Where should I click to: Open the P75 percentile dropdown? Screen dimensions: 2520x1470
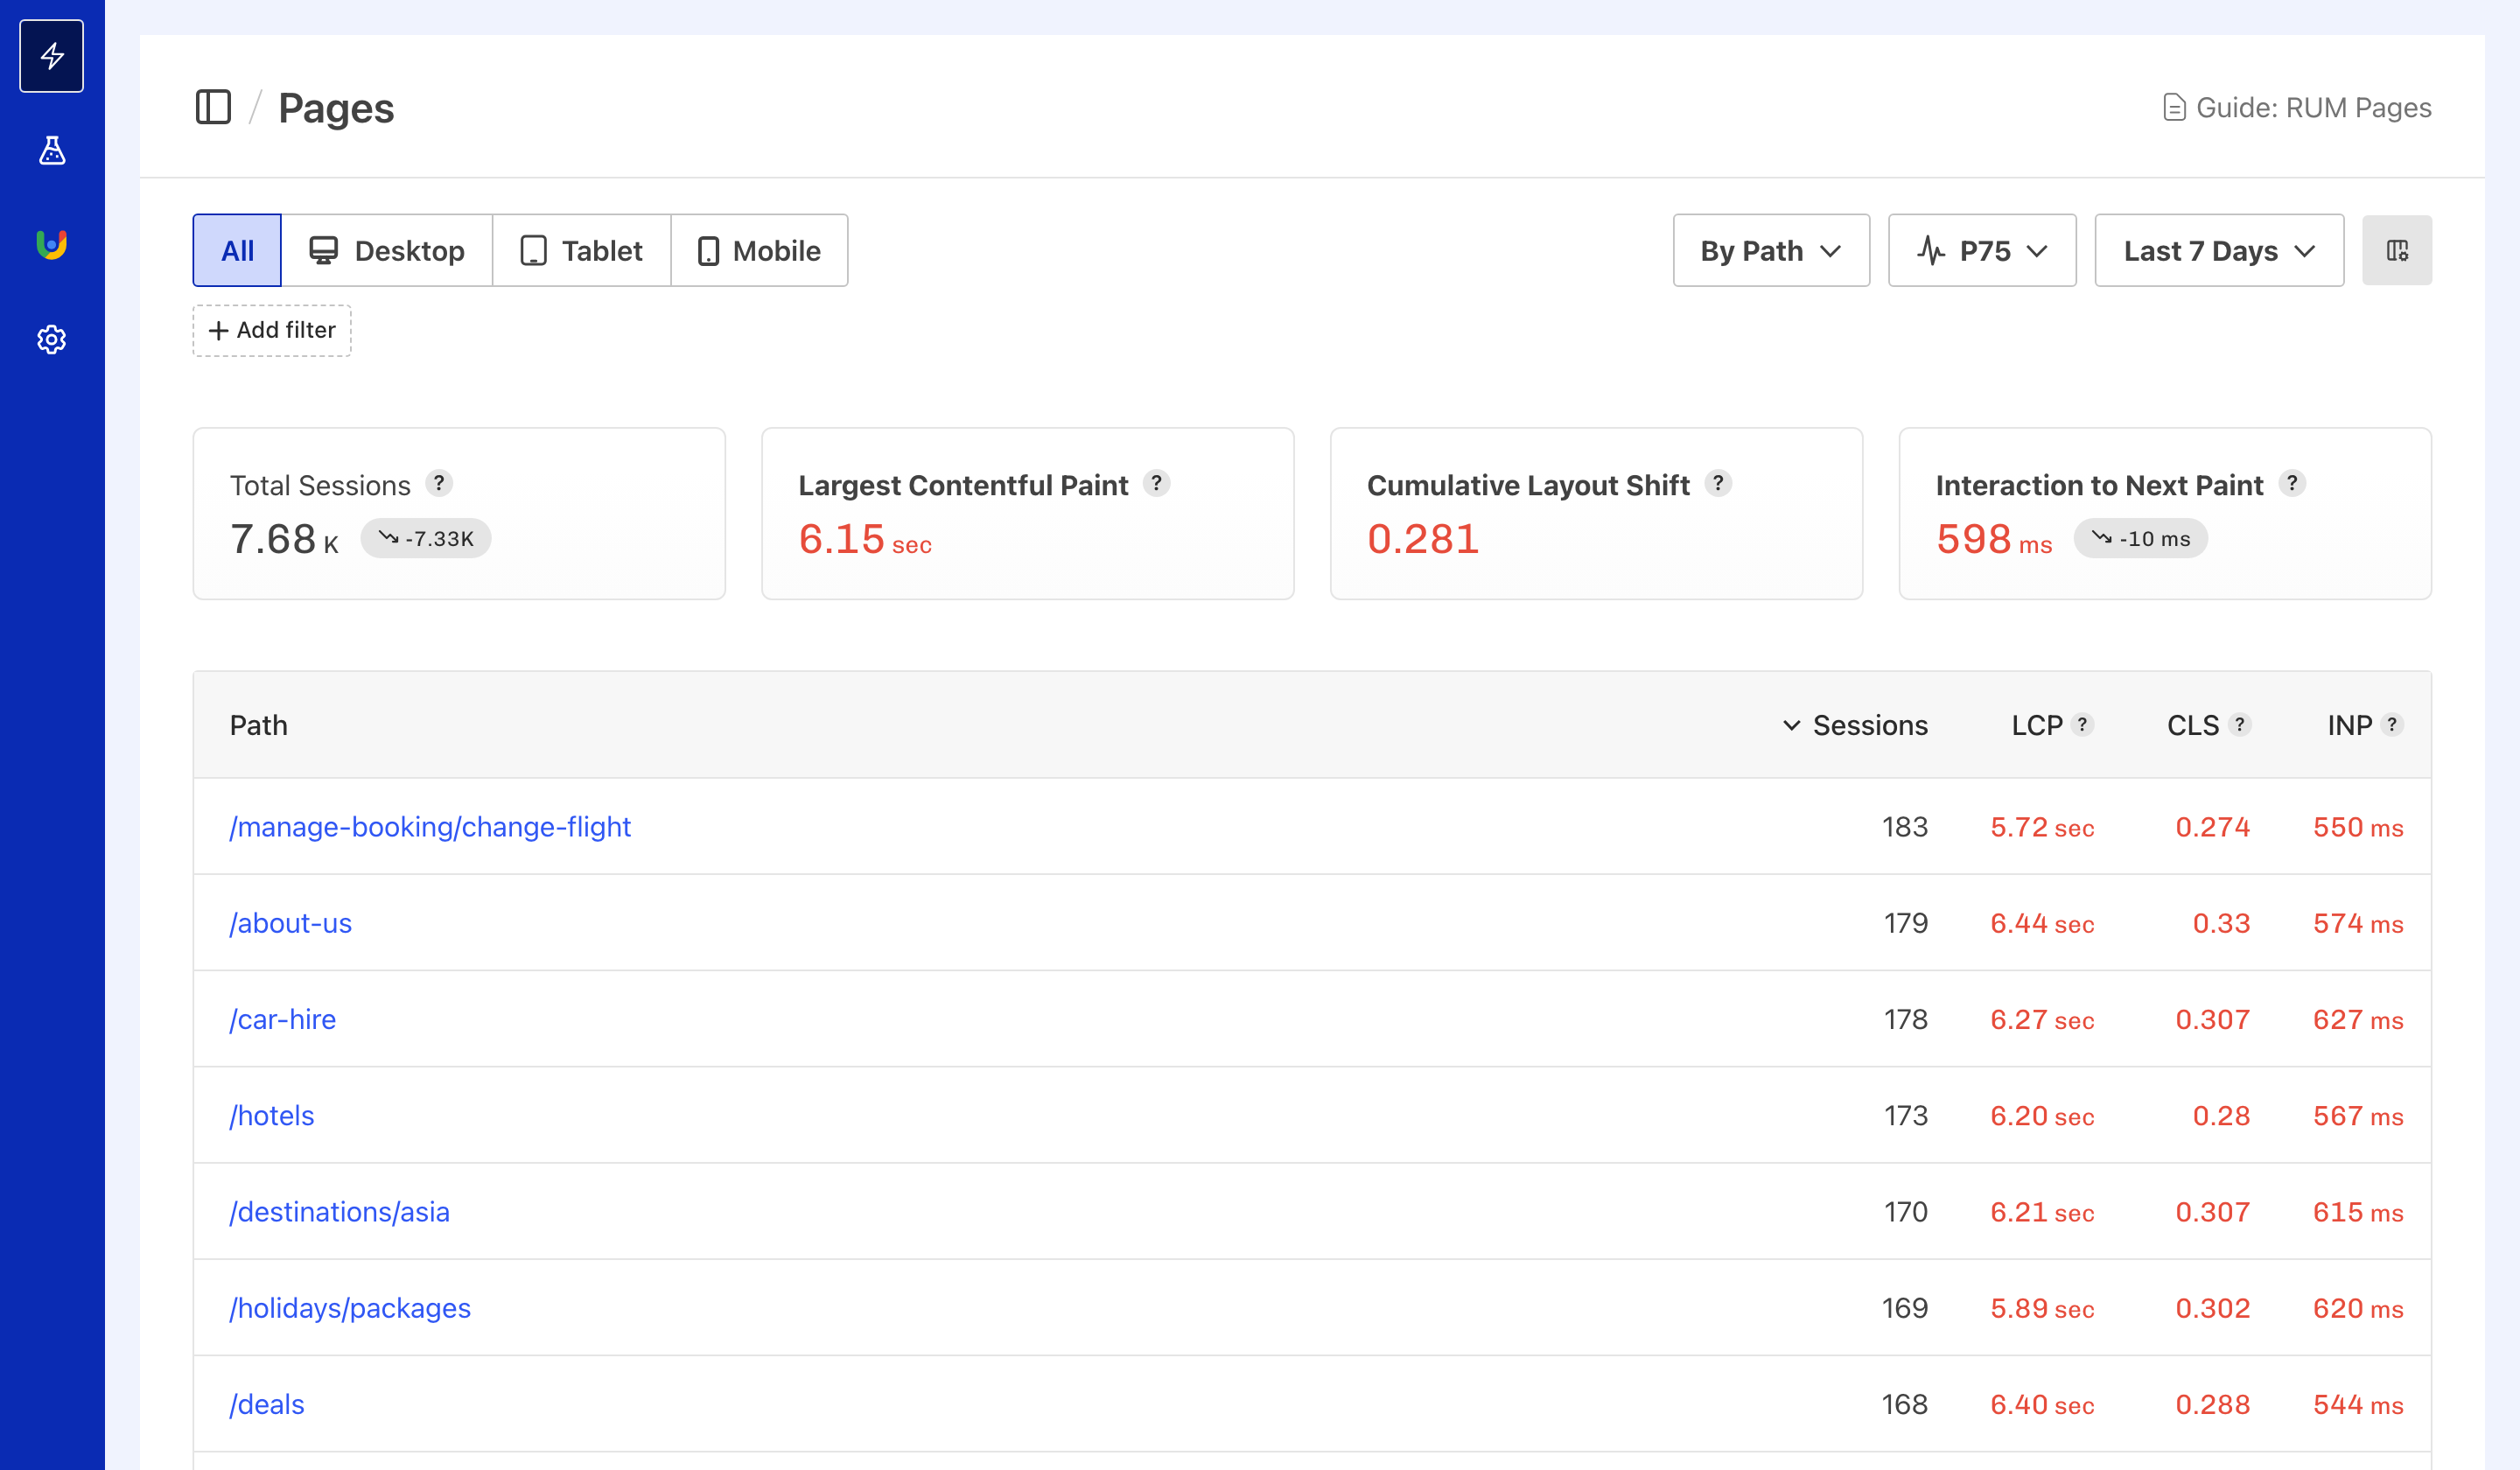click(1981, 250)
